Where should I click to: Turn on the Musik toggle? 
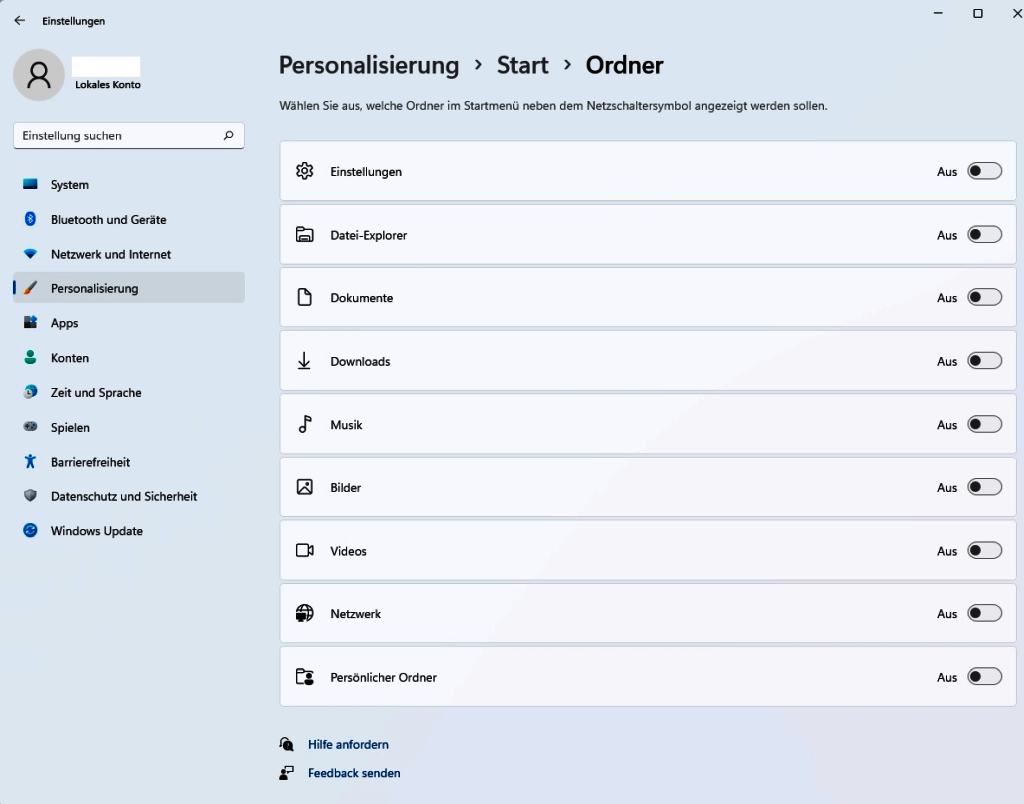point(984,424)
